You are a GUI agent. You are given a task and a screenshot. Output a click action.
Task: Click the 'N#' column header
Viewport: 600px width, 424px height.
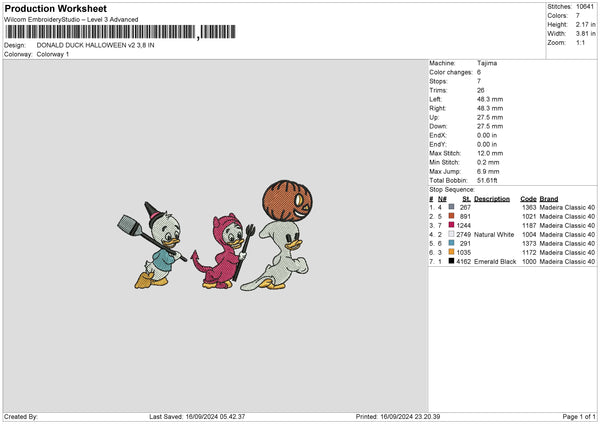(x=442, y=199)
